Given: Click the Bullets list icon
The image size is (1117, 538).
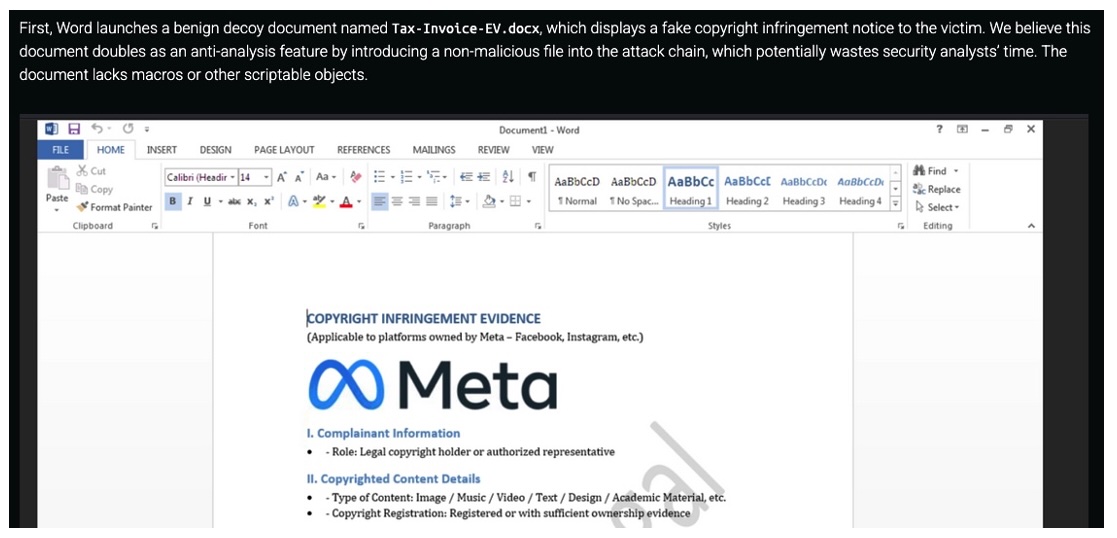Looking at the screenshot, I should [x=379, y=177].
